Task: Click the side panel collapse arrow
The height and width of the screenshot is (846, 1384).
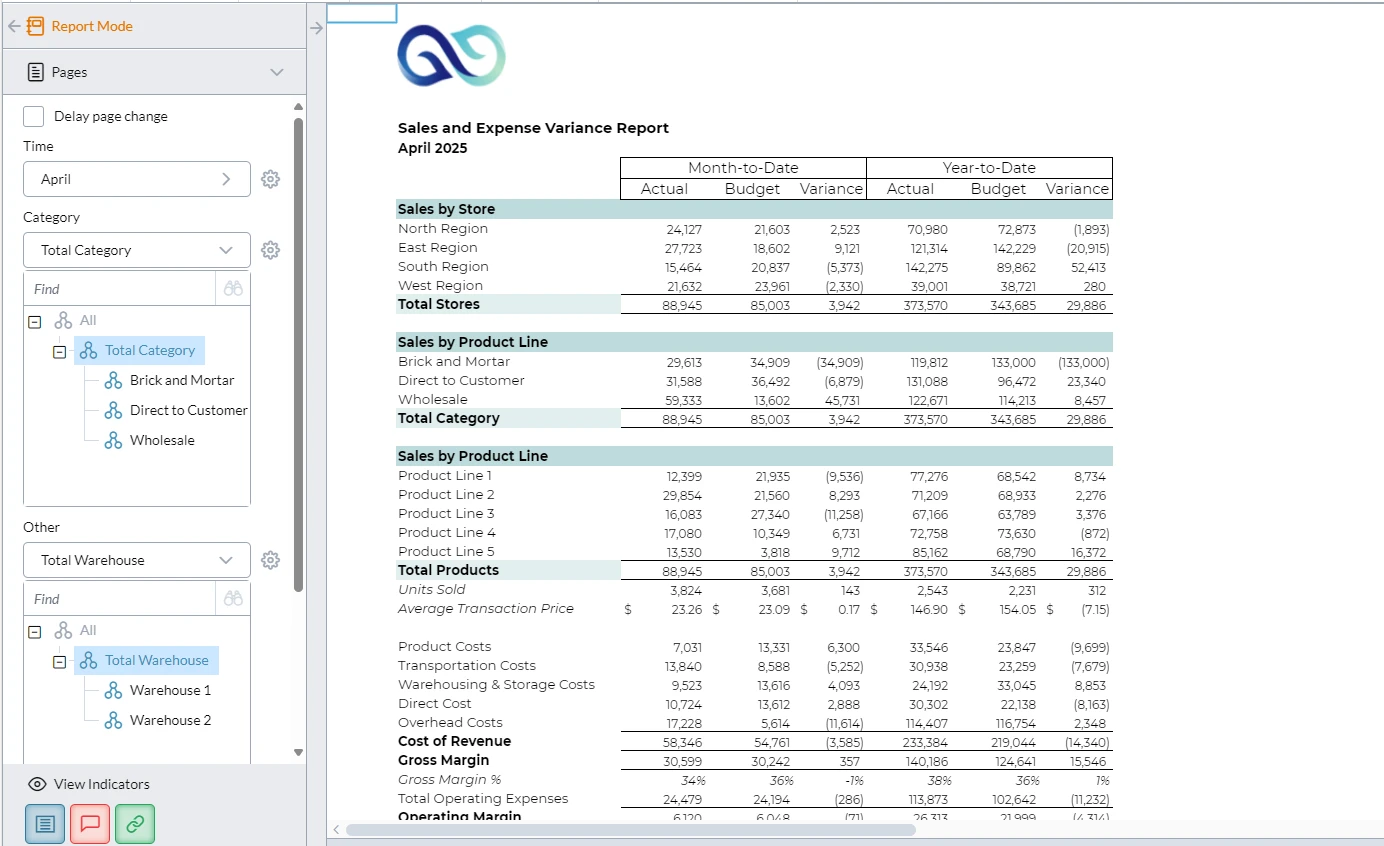Action: [x=316, y=28]
